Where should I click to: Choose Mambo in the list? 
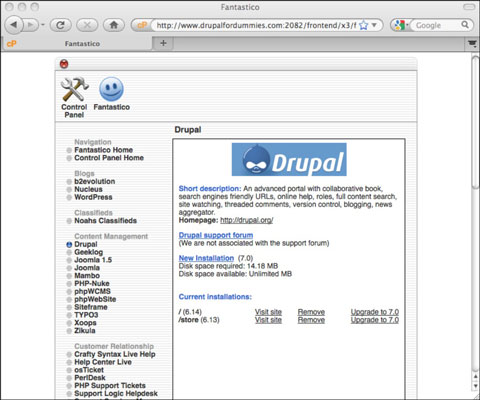87,276
